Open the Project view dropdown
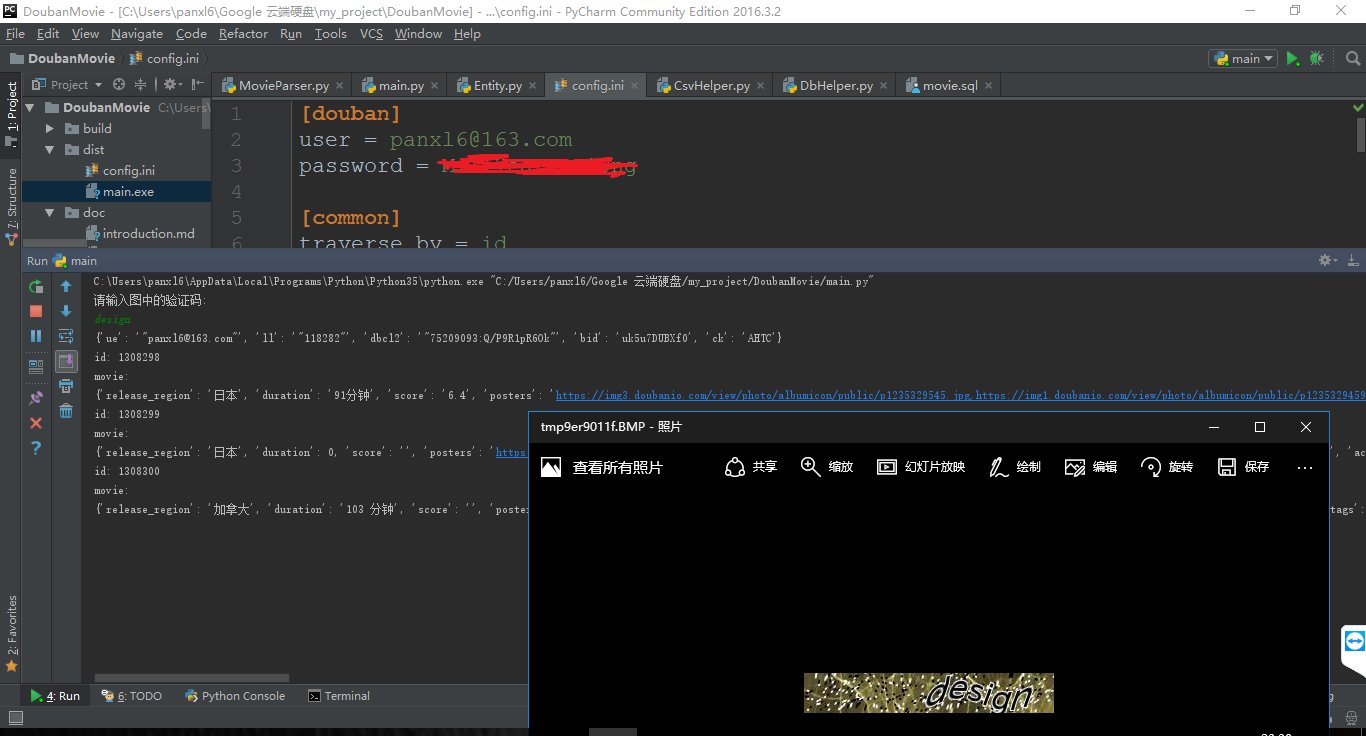1366x736 pixels. click(x=69, y=85)
